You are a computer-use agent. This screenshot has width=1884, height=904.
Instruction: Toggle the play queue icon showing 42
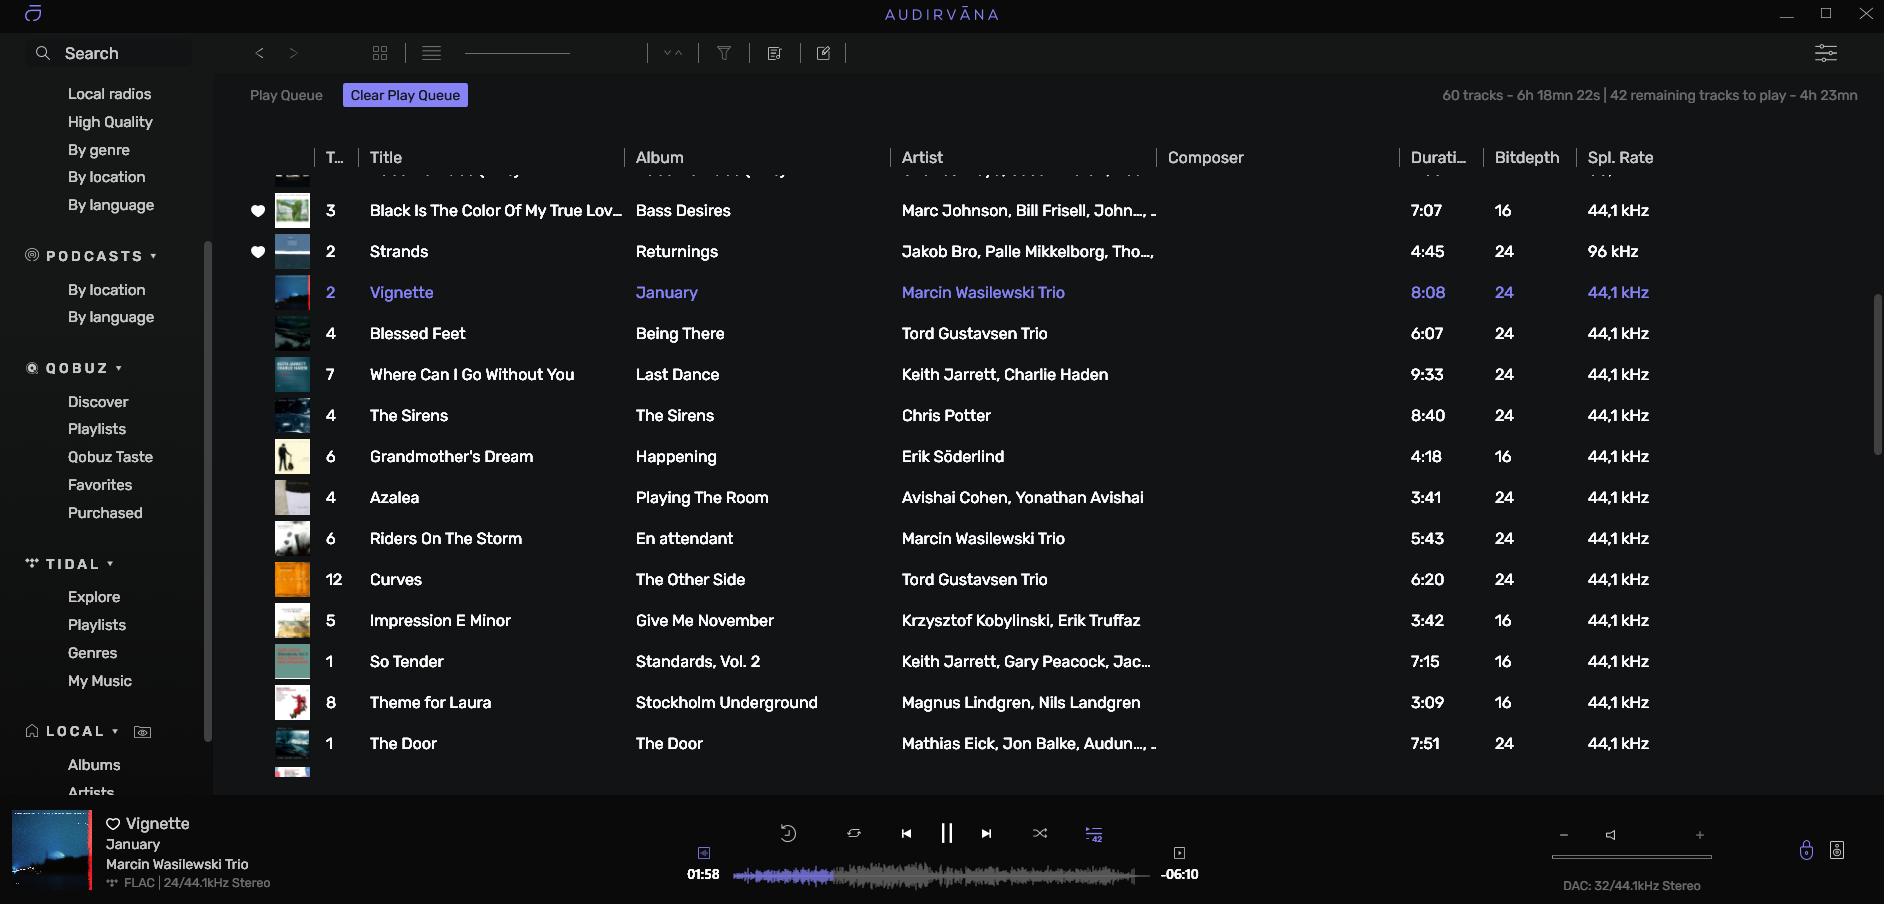1094,834
